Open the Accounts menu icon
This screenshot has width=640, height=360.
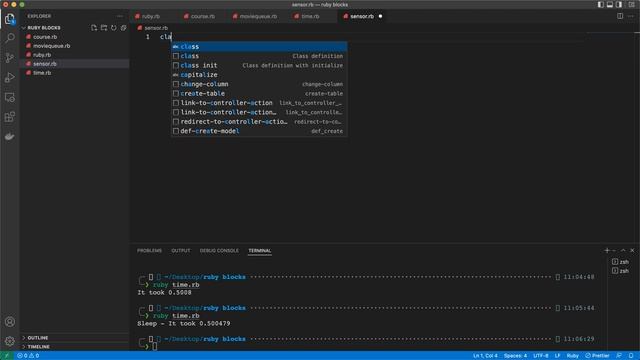click(x=9, y=322)
